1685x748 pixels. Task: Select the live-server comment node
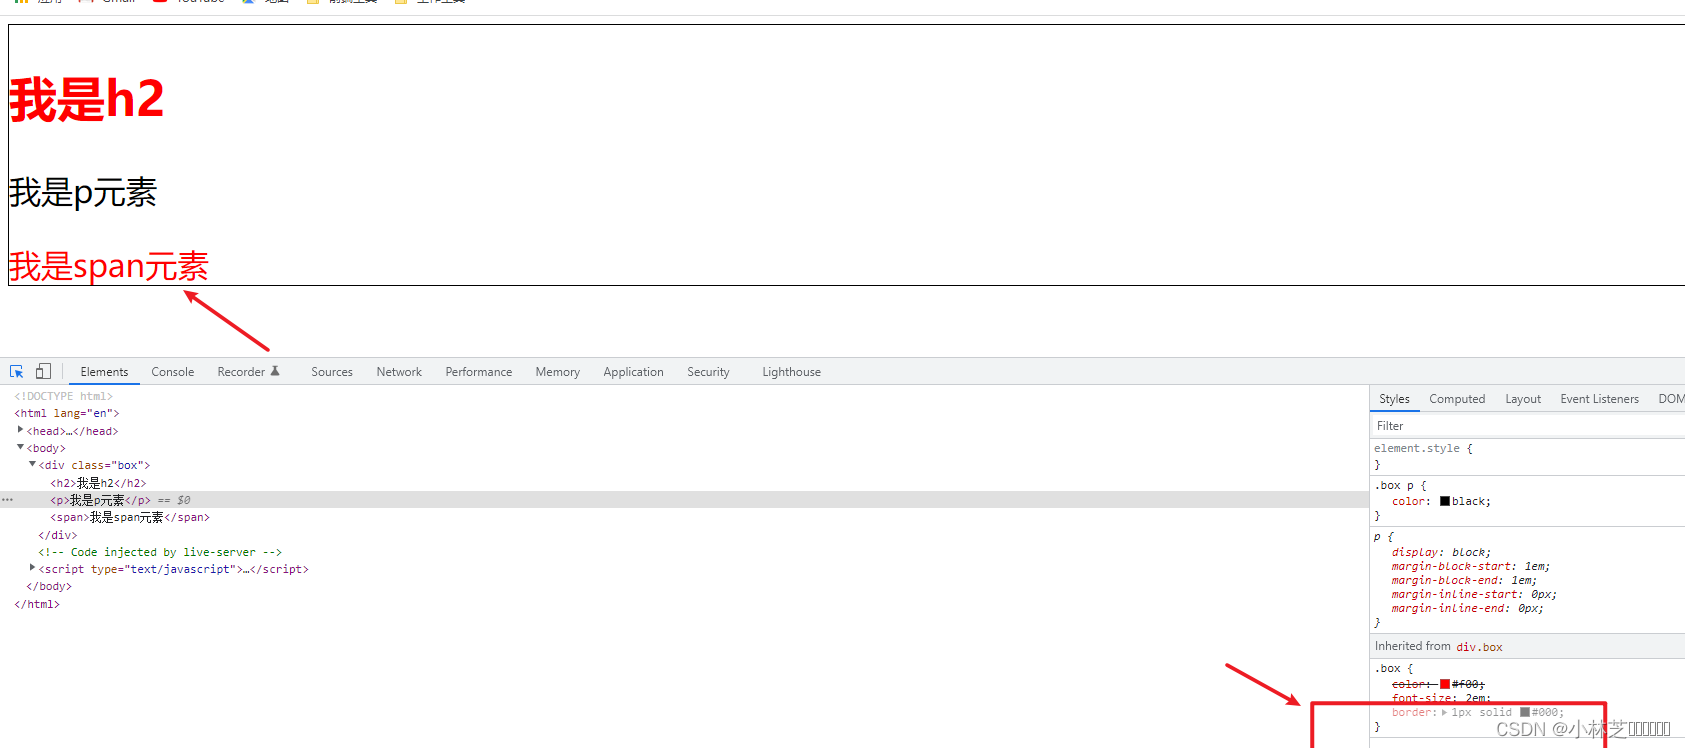point(160,552)
